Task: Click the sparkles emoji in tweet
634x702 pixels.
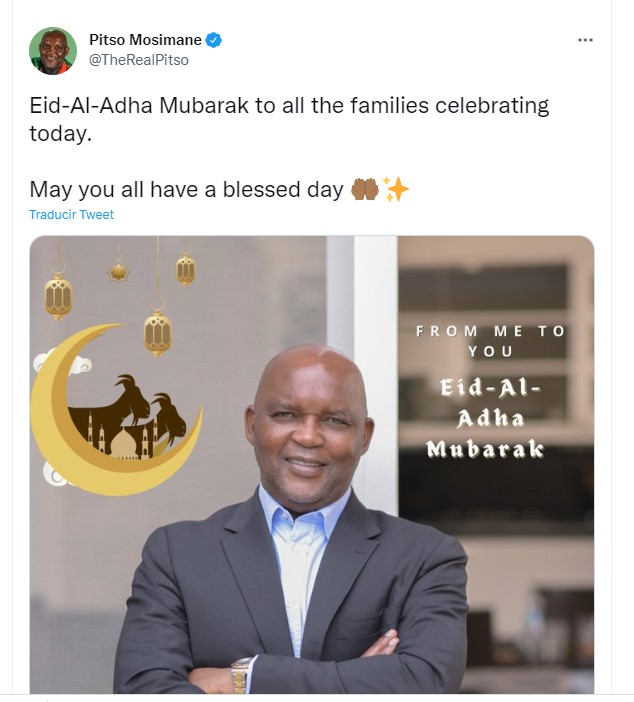Action: coord(395,189)
